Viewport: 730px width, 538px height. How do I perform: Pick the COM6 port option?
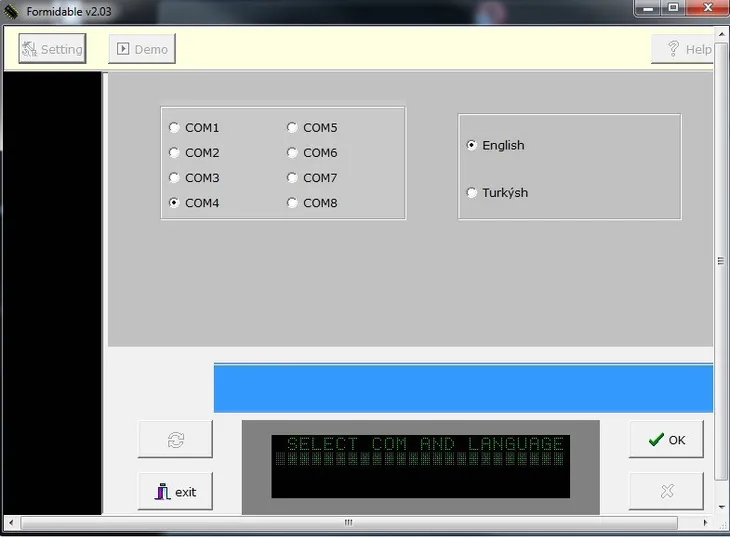pyautogui.click(x=293, y=153)
